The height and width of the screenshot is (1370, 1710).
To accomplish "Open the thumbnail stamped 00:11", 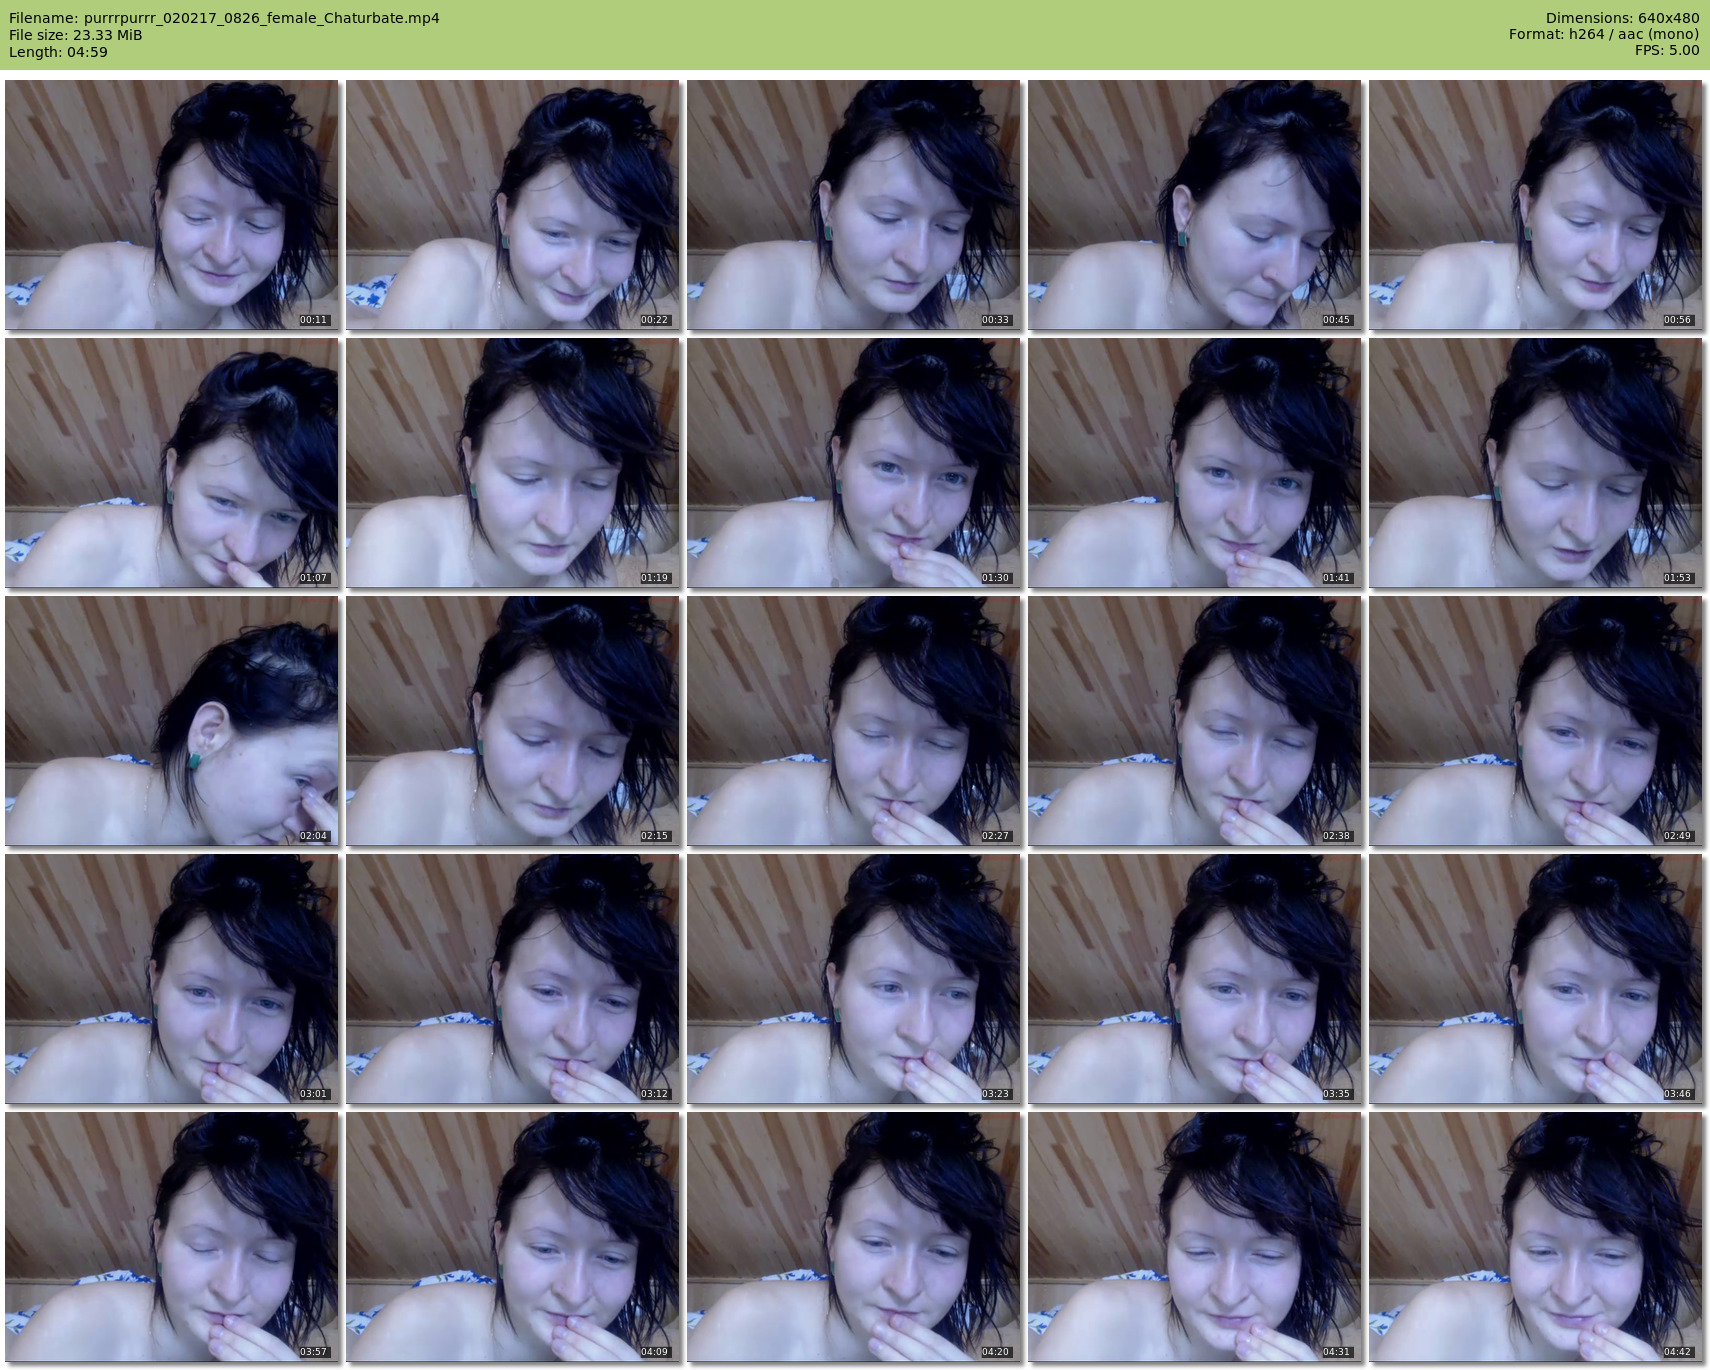I will pos(172,205).
